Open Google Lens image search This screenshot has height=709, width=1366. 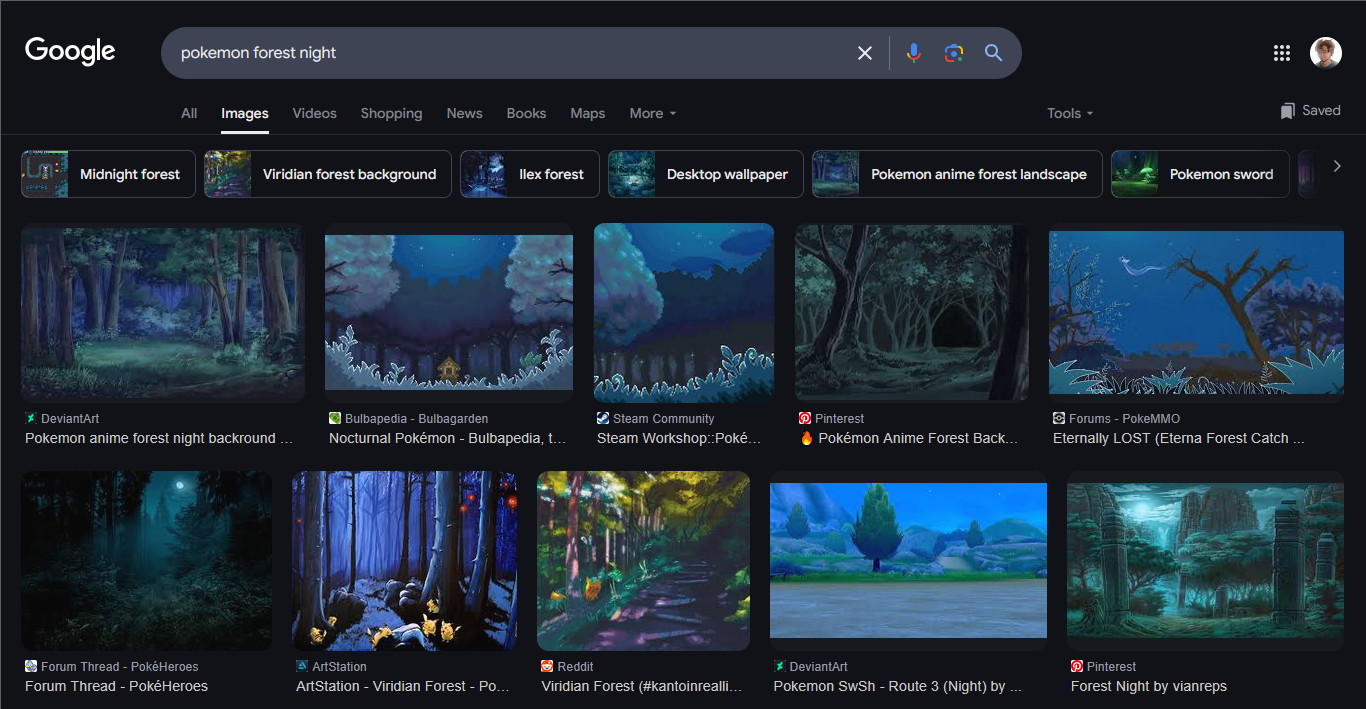point(953,53)
